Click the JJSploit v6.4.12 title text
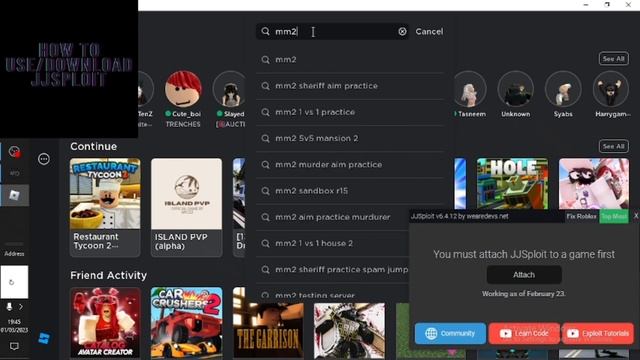 tap(460, 216)
